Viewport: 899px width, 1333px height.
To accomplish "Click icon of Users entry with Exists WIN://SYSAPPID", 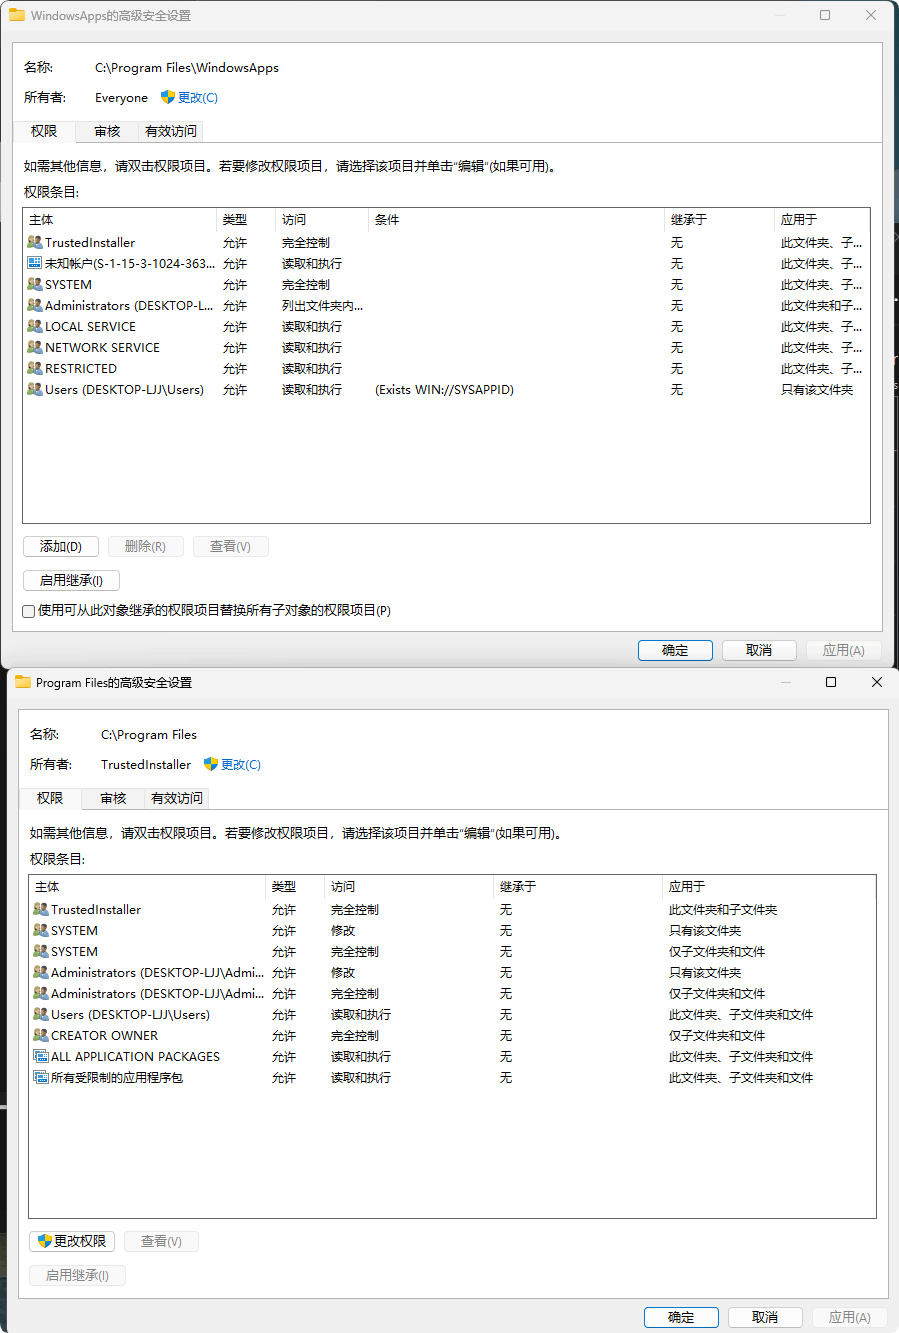I will click(x=35, y=389).
